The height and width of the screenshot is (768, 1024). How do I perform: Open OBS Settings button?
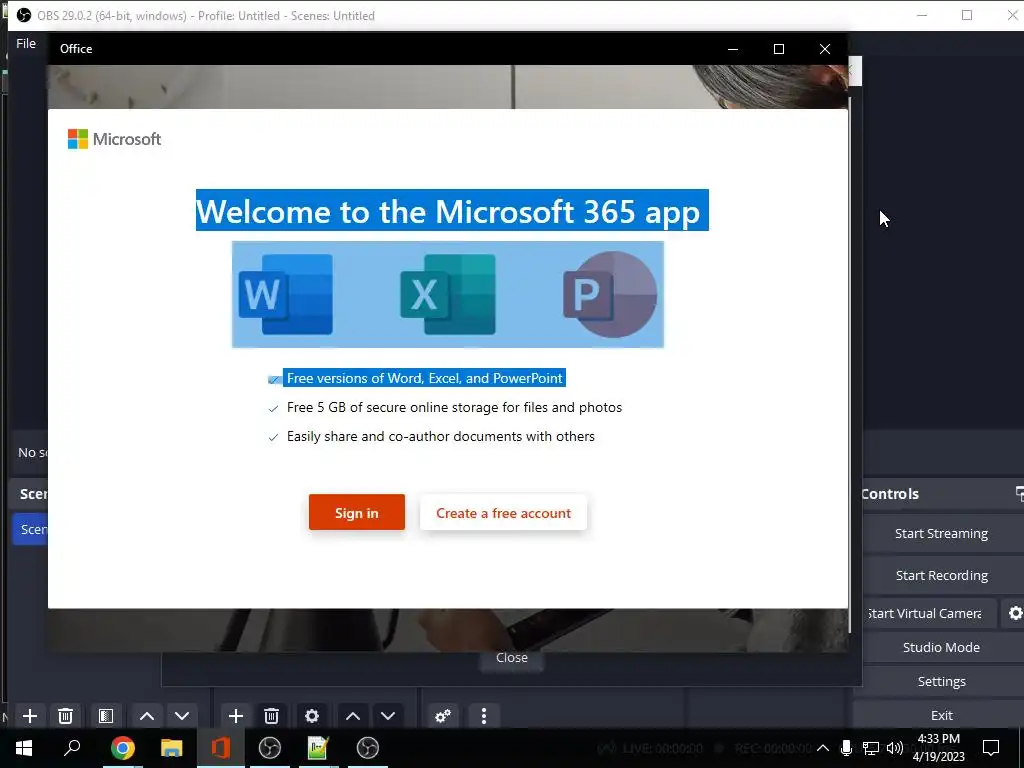click(x=941, y=681)
